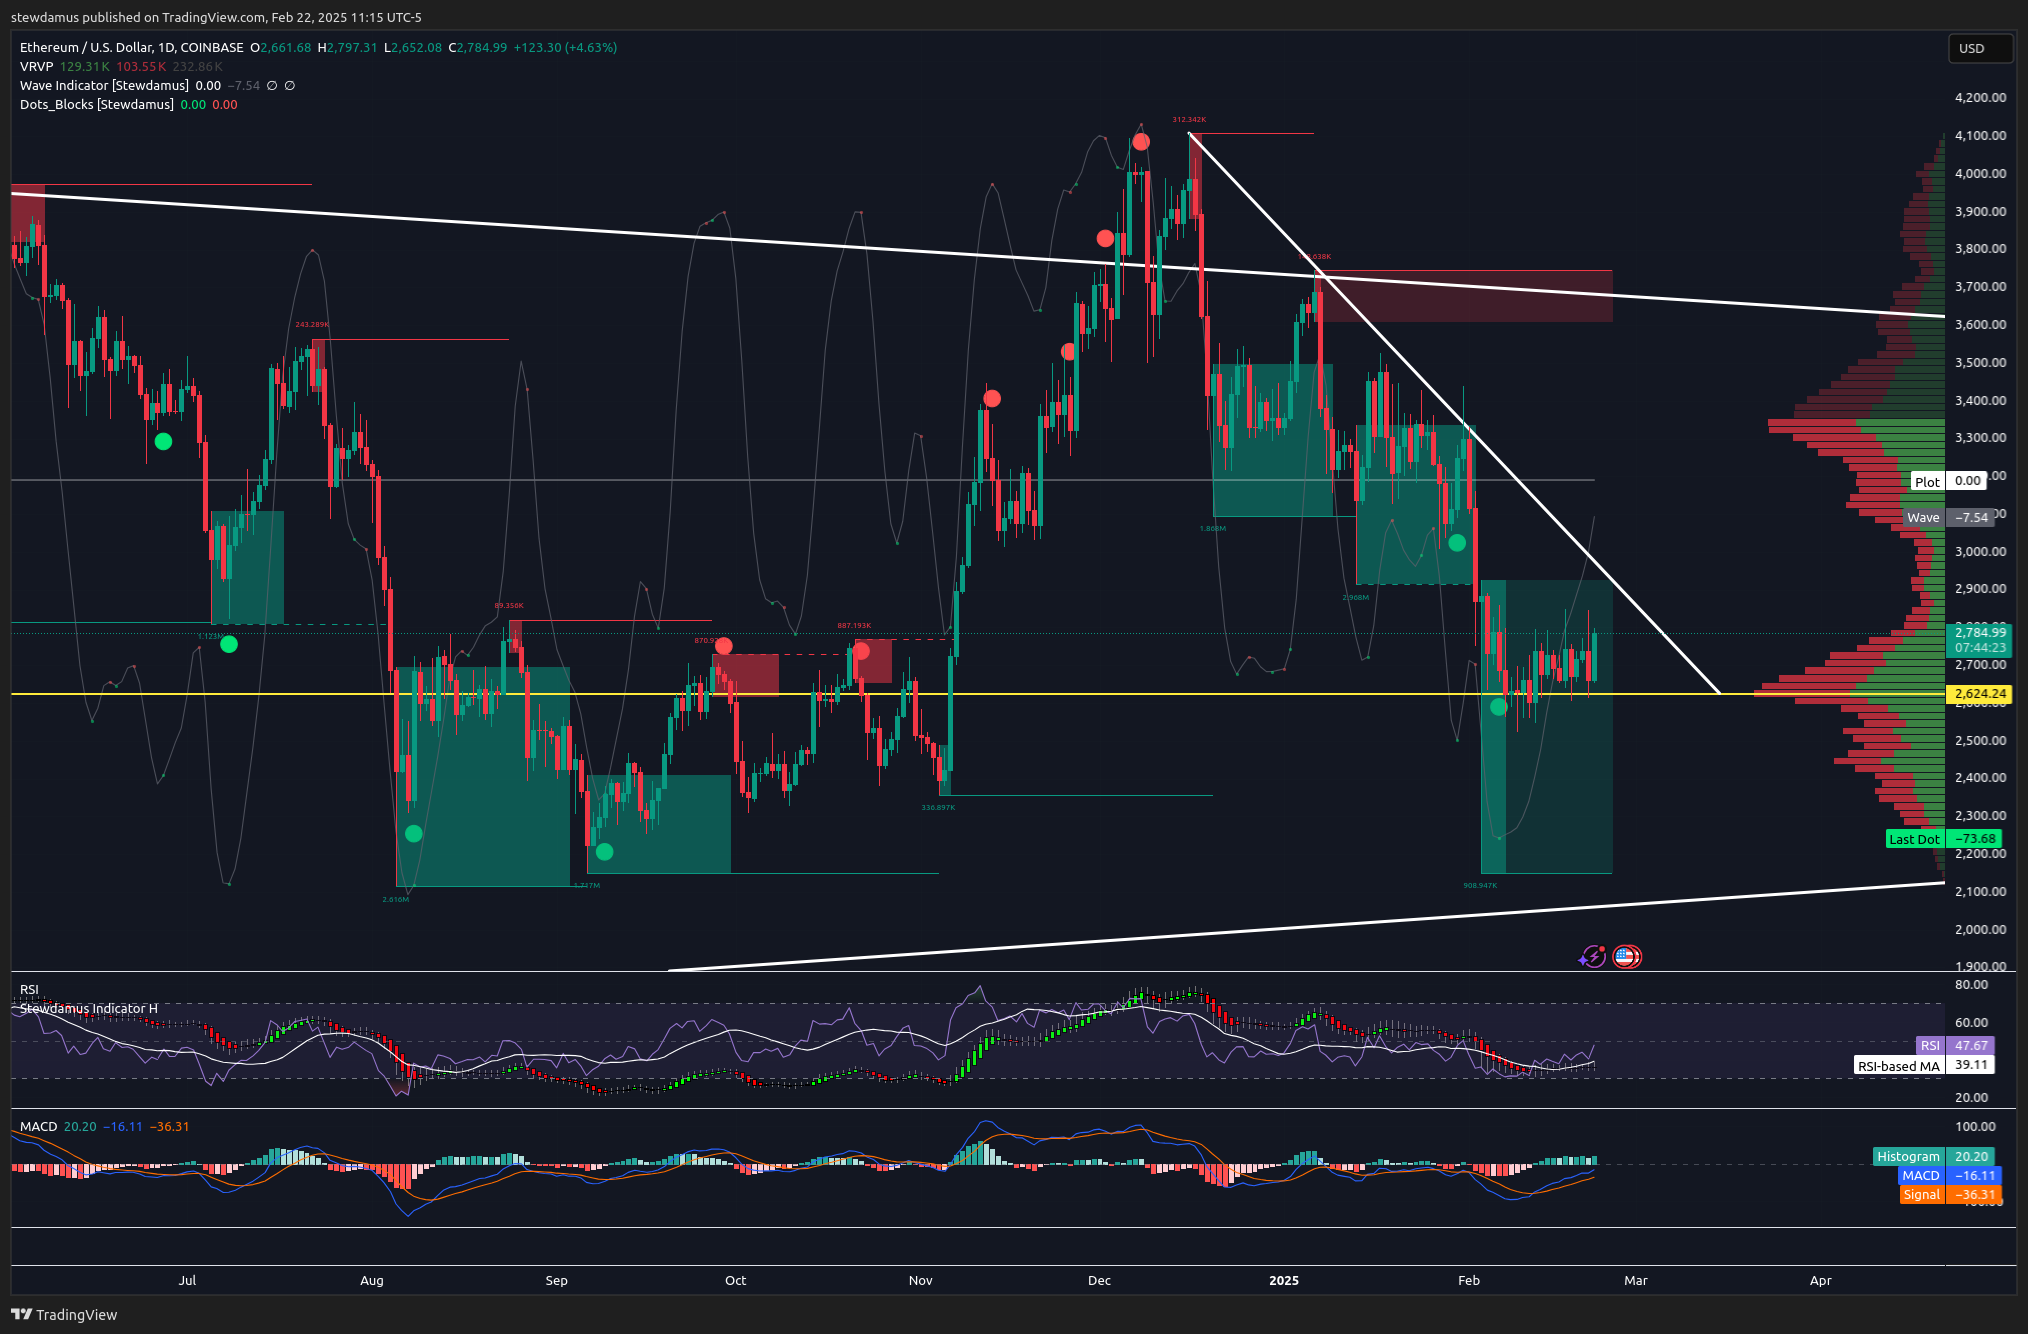
Task: Click the VRVP indicator legend label
Action: (x=36, y=66)
